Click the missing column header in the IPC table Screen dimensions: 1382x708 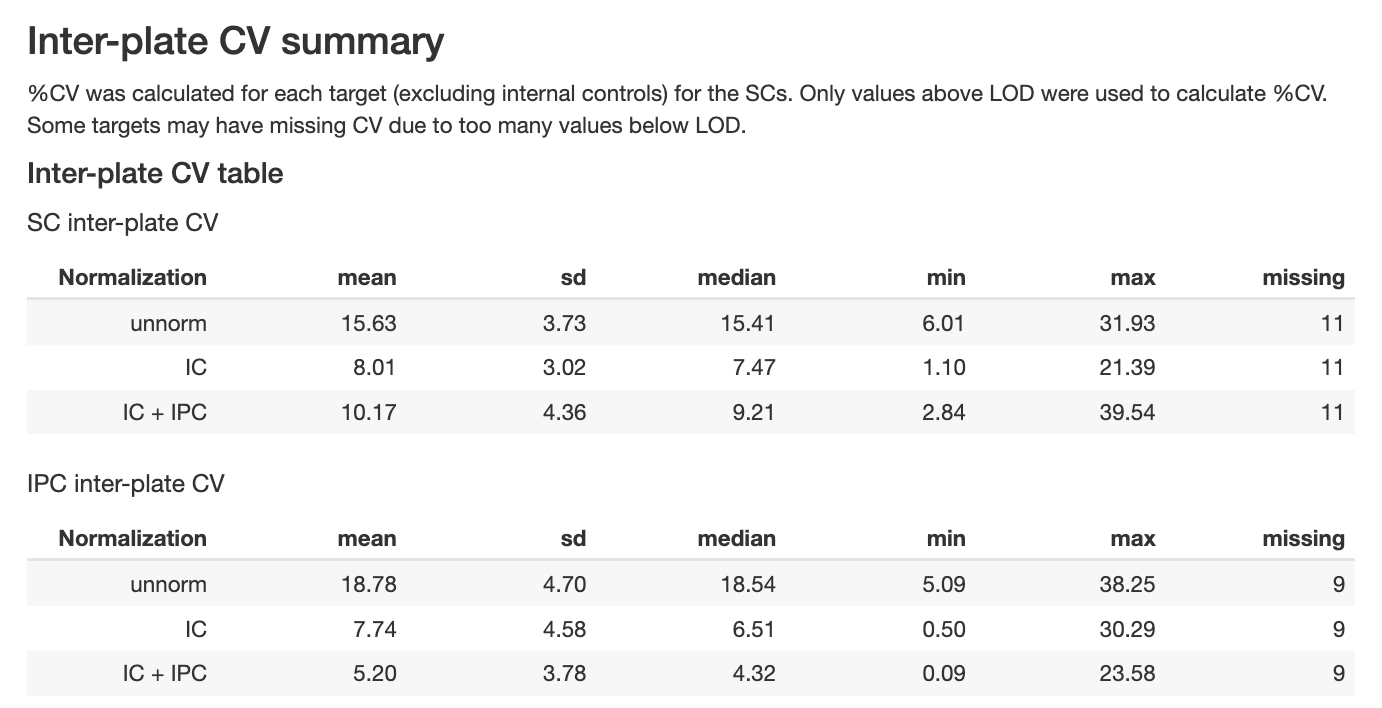(1303, 539)
